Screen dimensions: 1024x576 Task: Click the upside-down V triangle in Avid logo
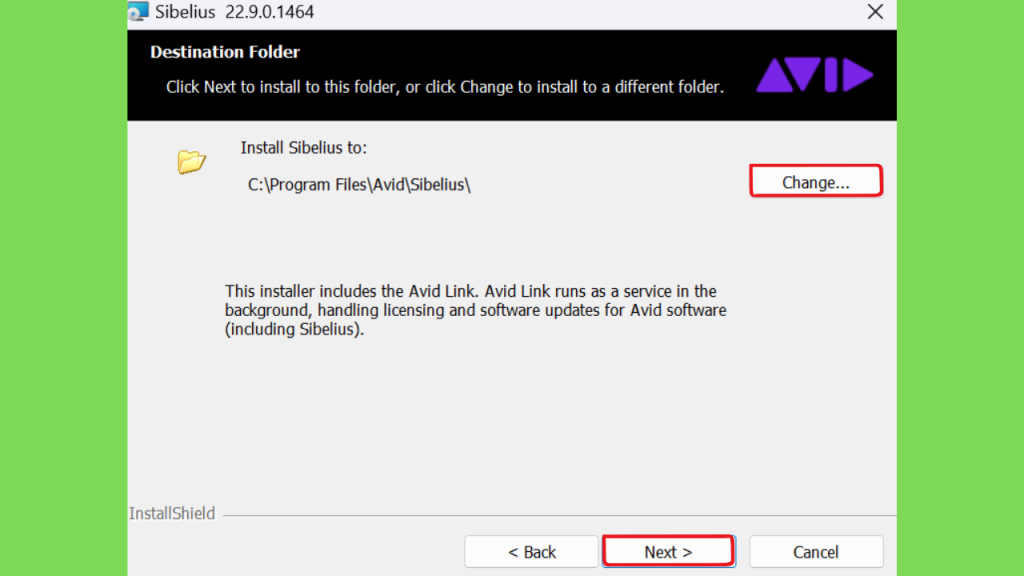(803, 74)
